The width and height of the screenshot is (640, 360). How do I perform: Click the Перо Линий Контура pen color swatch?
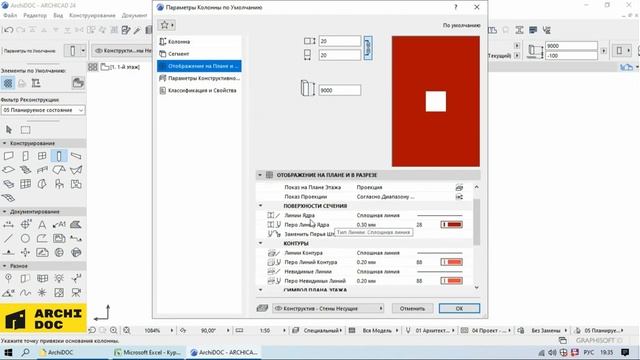pyautogui.click(x=451, y=262)
